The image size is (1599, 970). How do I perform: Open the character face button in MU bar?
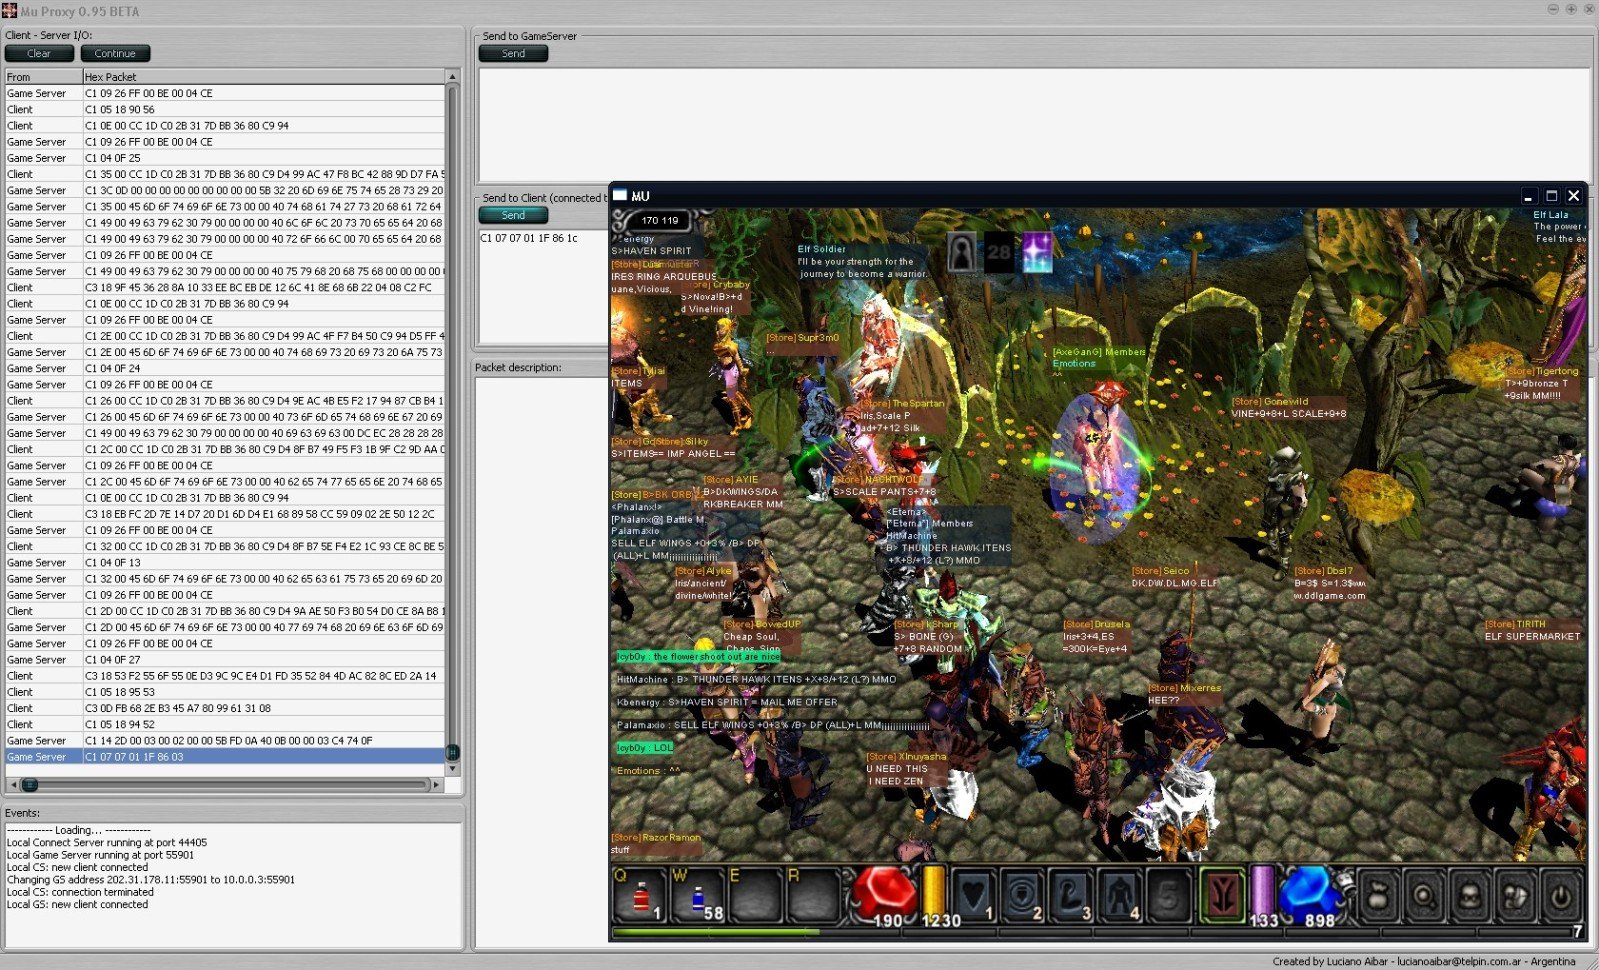pyautogui.click(x=1470, y=894)
